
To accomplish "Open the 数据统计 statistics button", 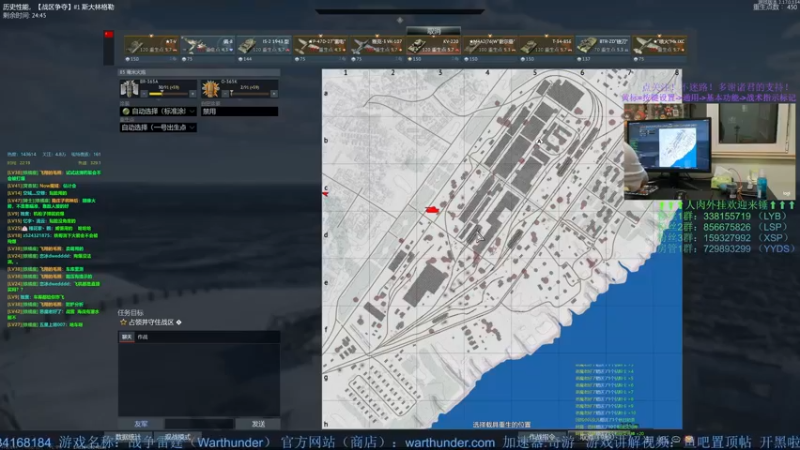I will click(128, 437).
